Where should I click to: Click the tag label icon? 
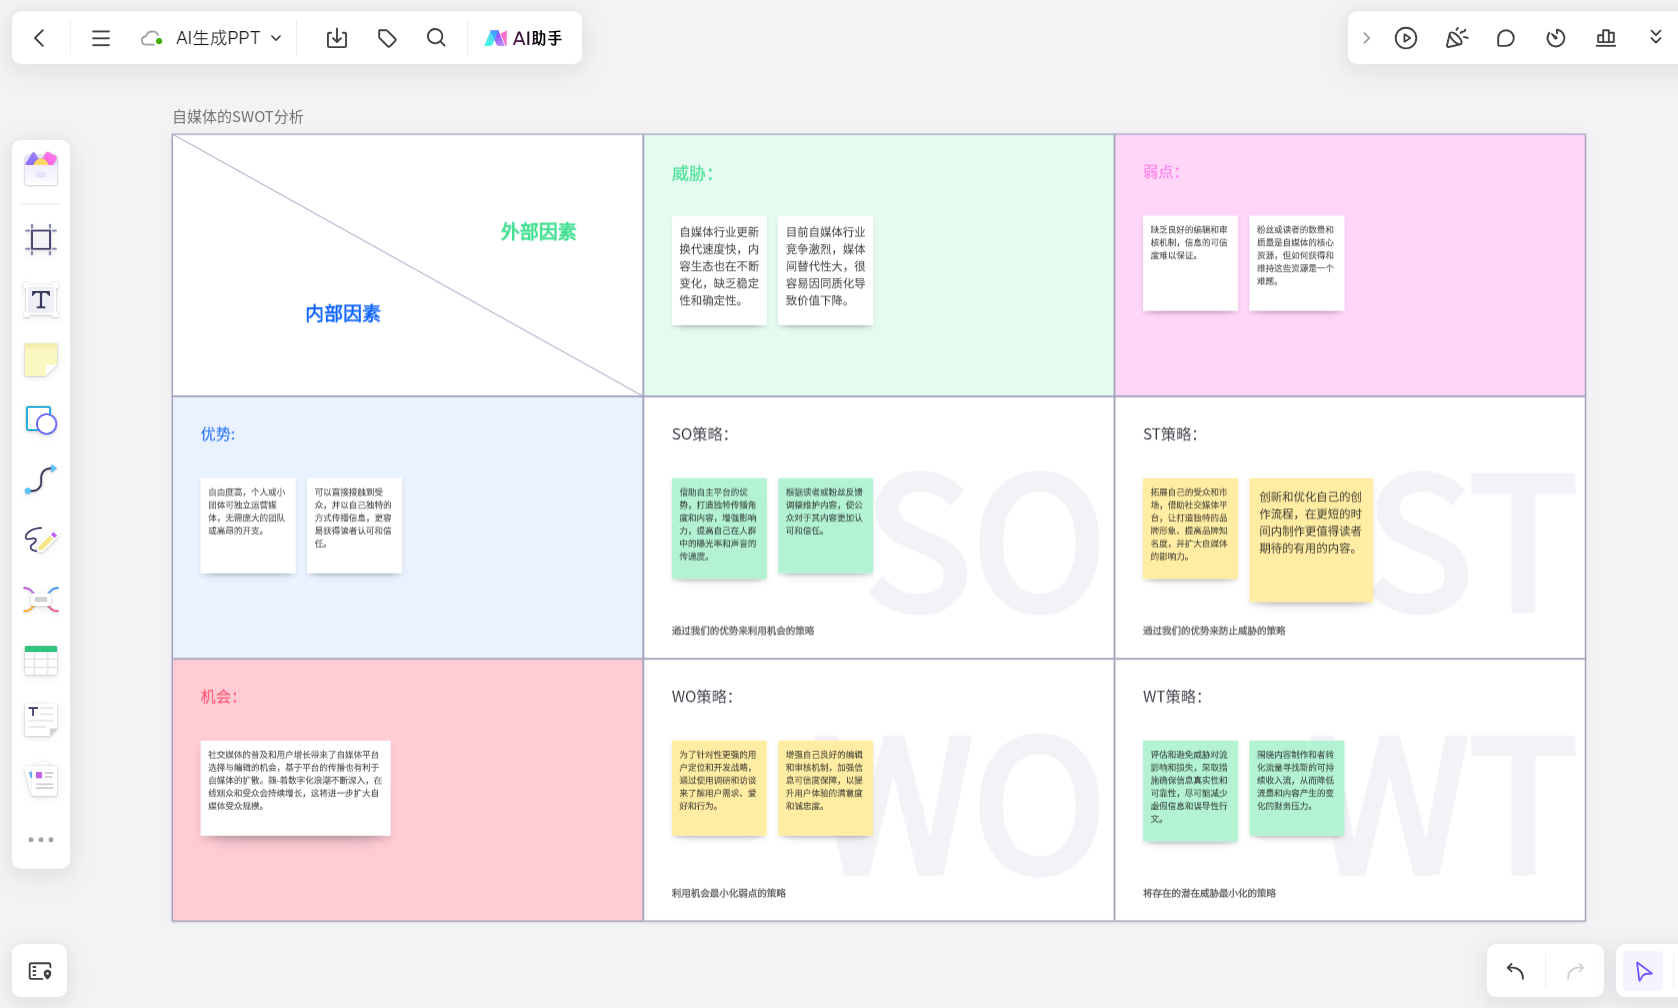pyautogui.click(x=387, y=38)
